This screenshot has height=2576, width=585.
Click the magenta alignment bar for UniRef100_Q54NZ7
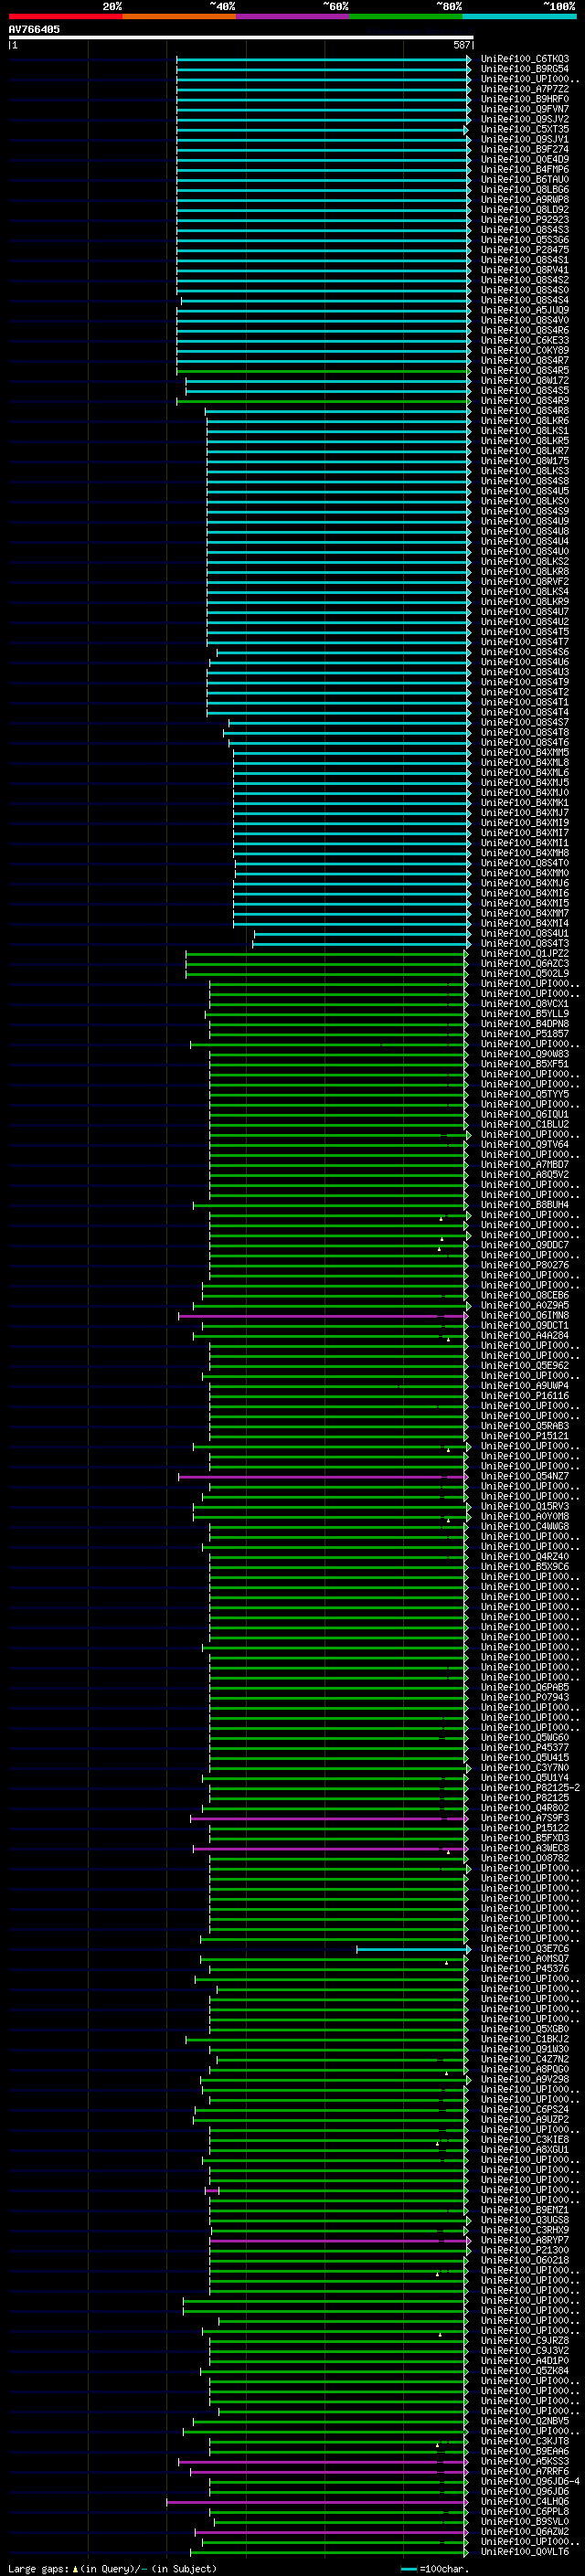pos(323,1477)
